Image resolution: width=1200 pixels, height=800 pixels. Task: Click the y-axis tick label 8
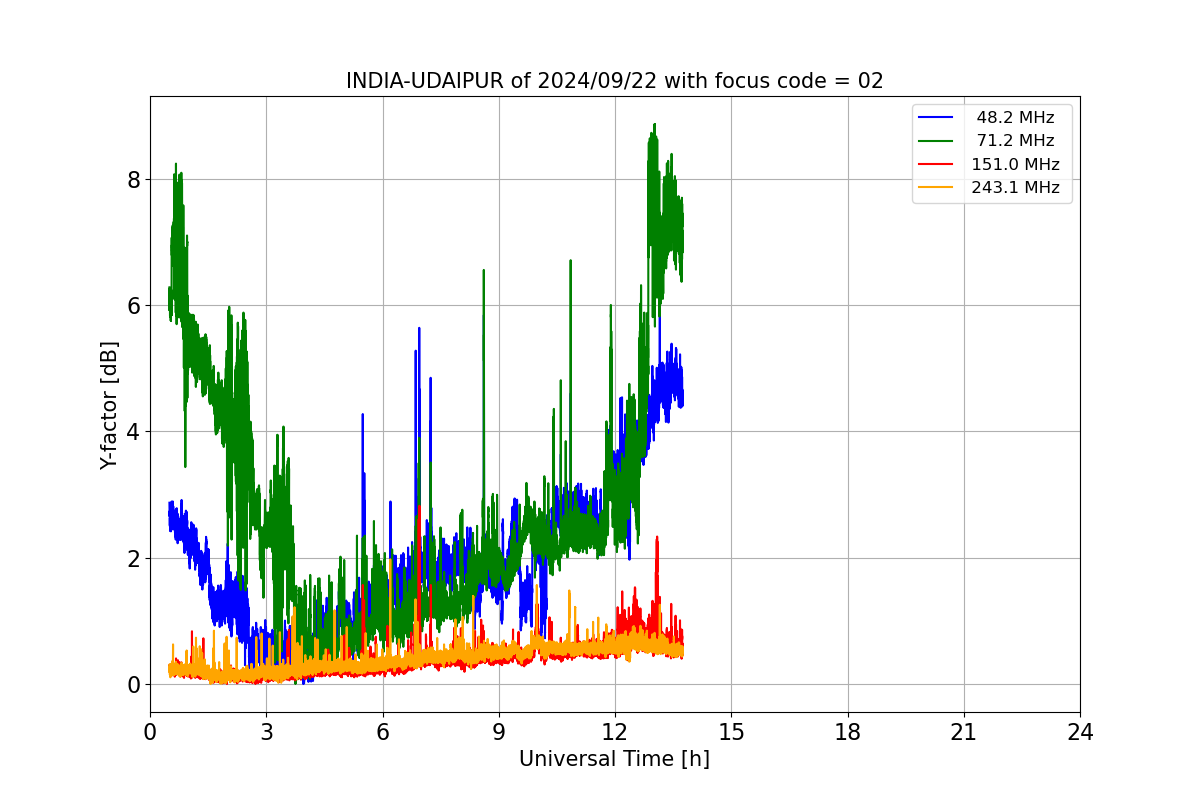(x=133, y=179)
